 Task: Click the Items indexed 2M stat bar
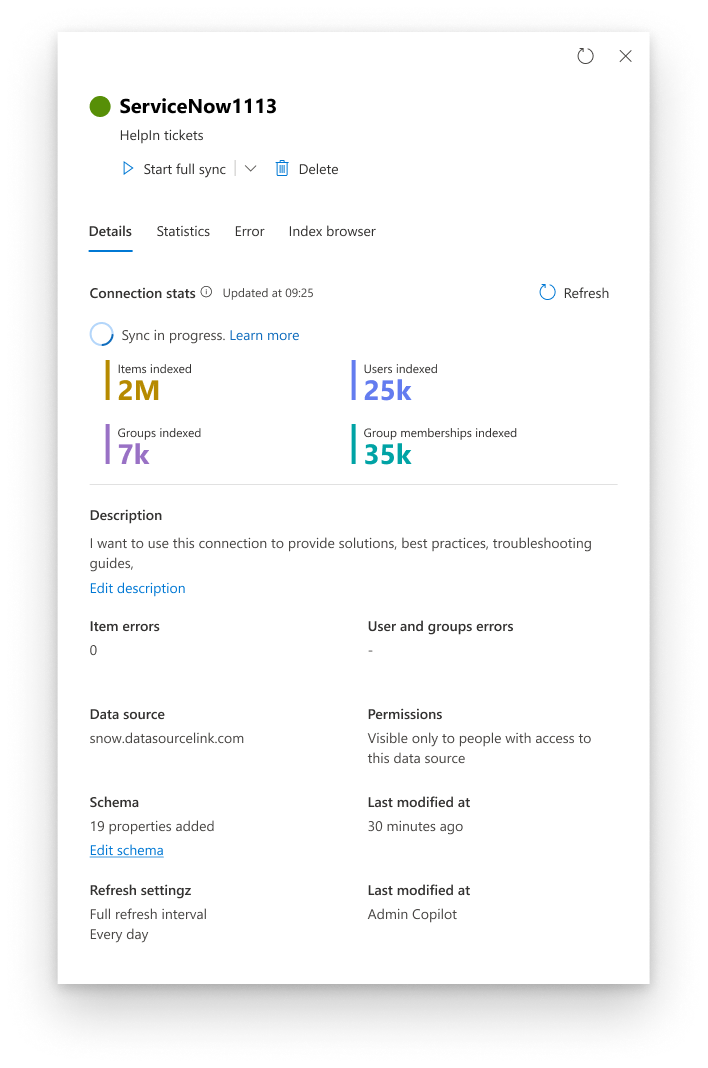pos(109,380)
